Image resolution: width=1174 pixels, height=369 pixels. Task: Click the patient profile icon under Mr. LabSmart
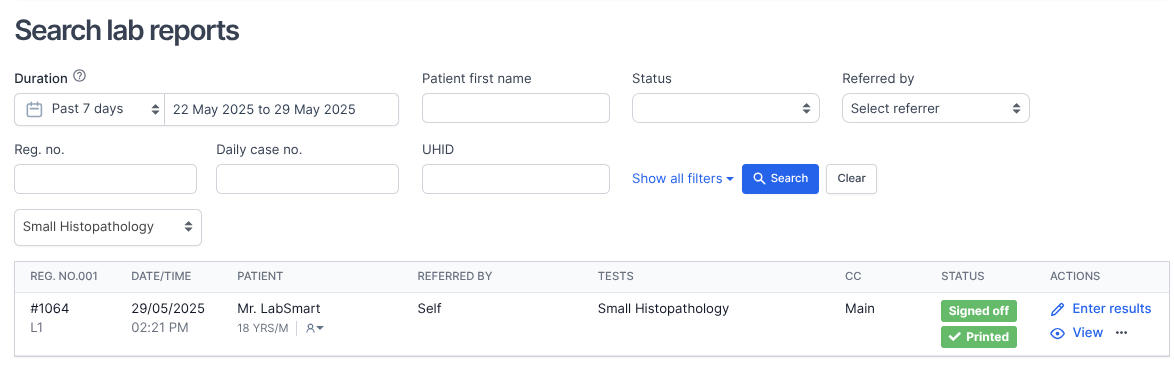coord(314,329)
